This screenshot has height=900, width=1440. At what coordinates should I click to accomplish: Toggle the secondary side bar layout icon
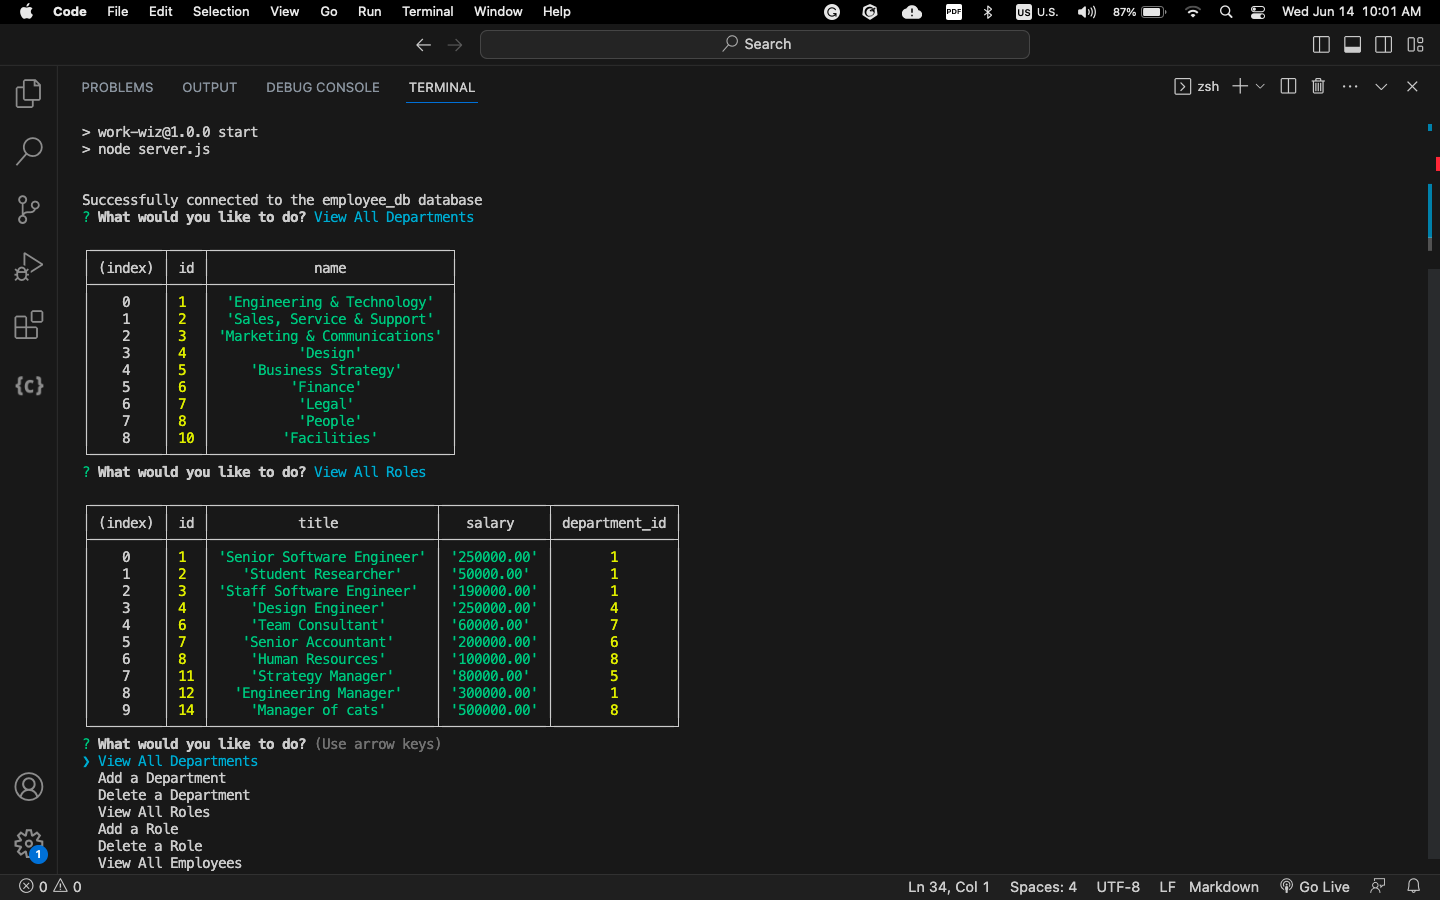[x=1384, y=45]
